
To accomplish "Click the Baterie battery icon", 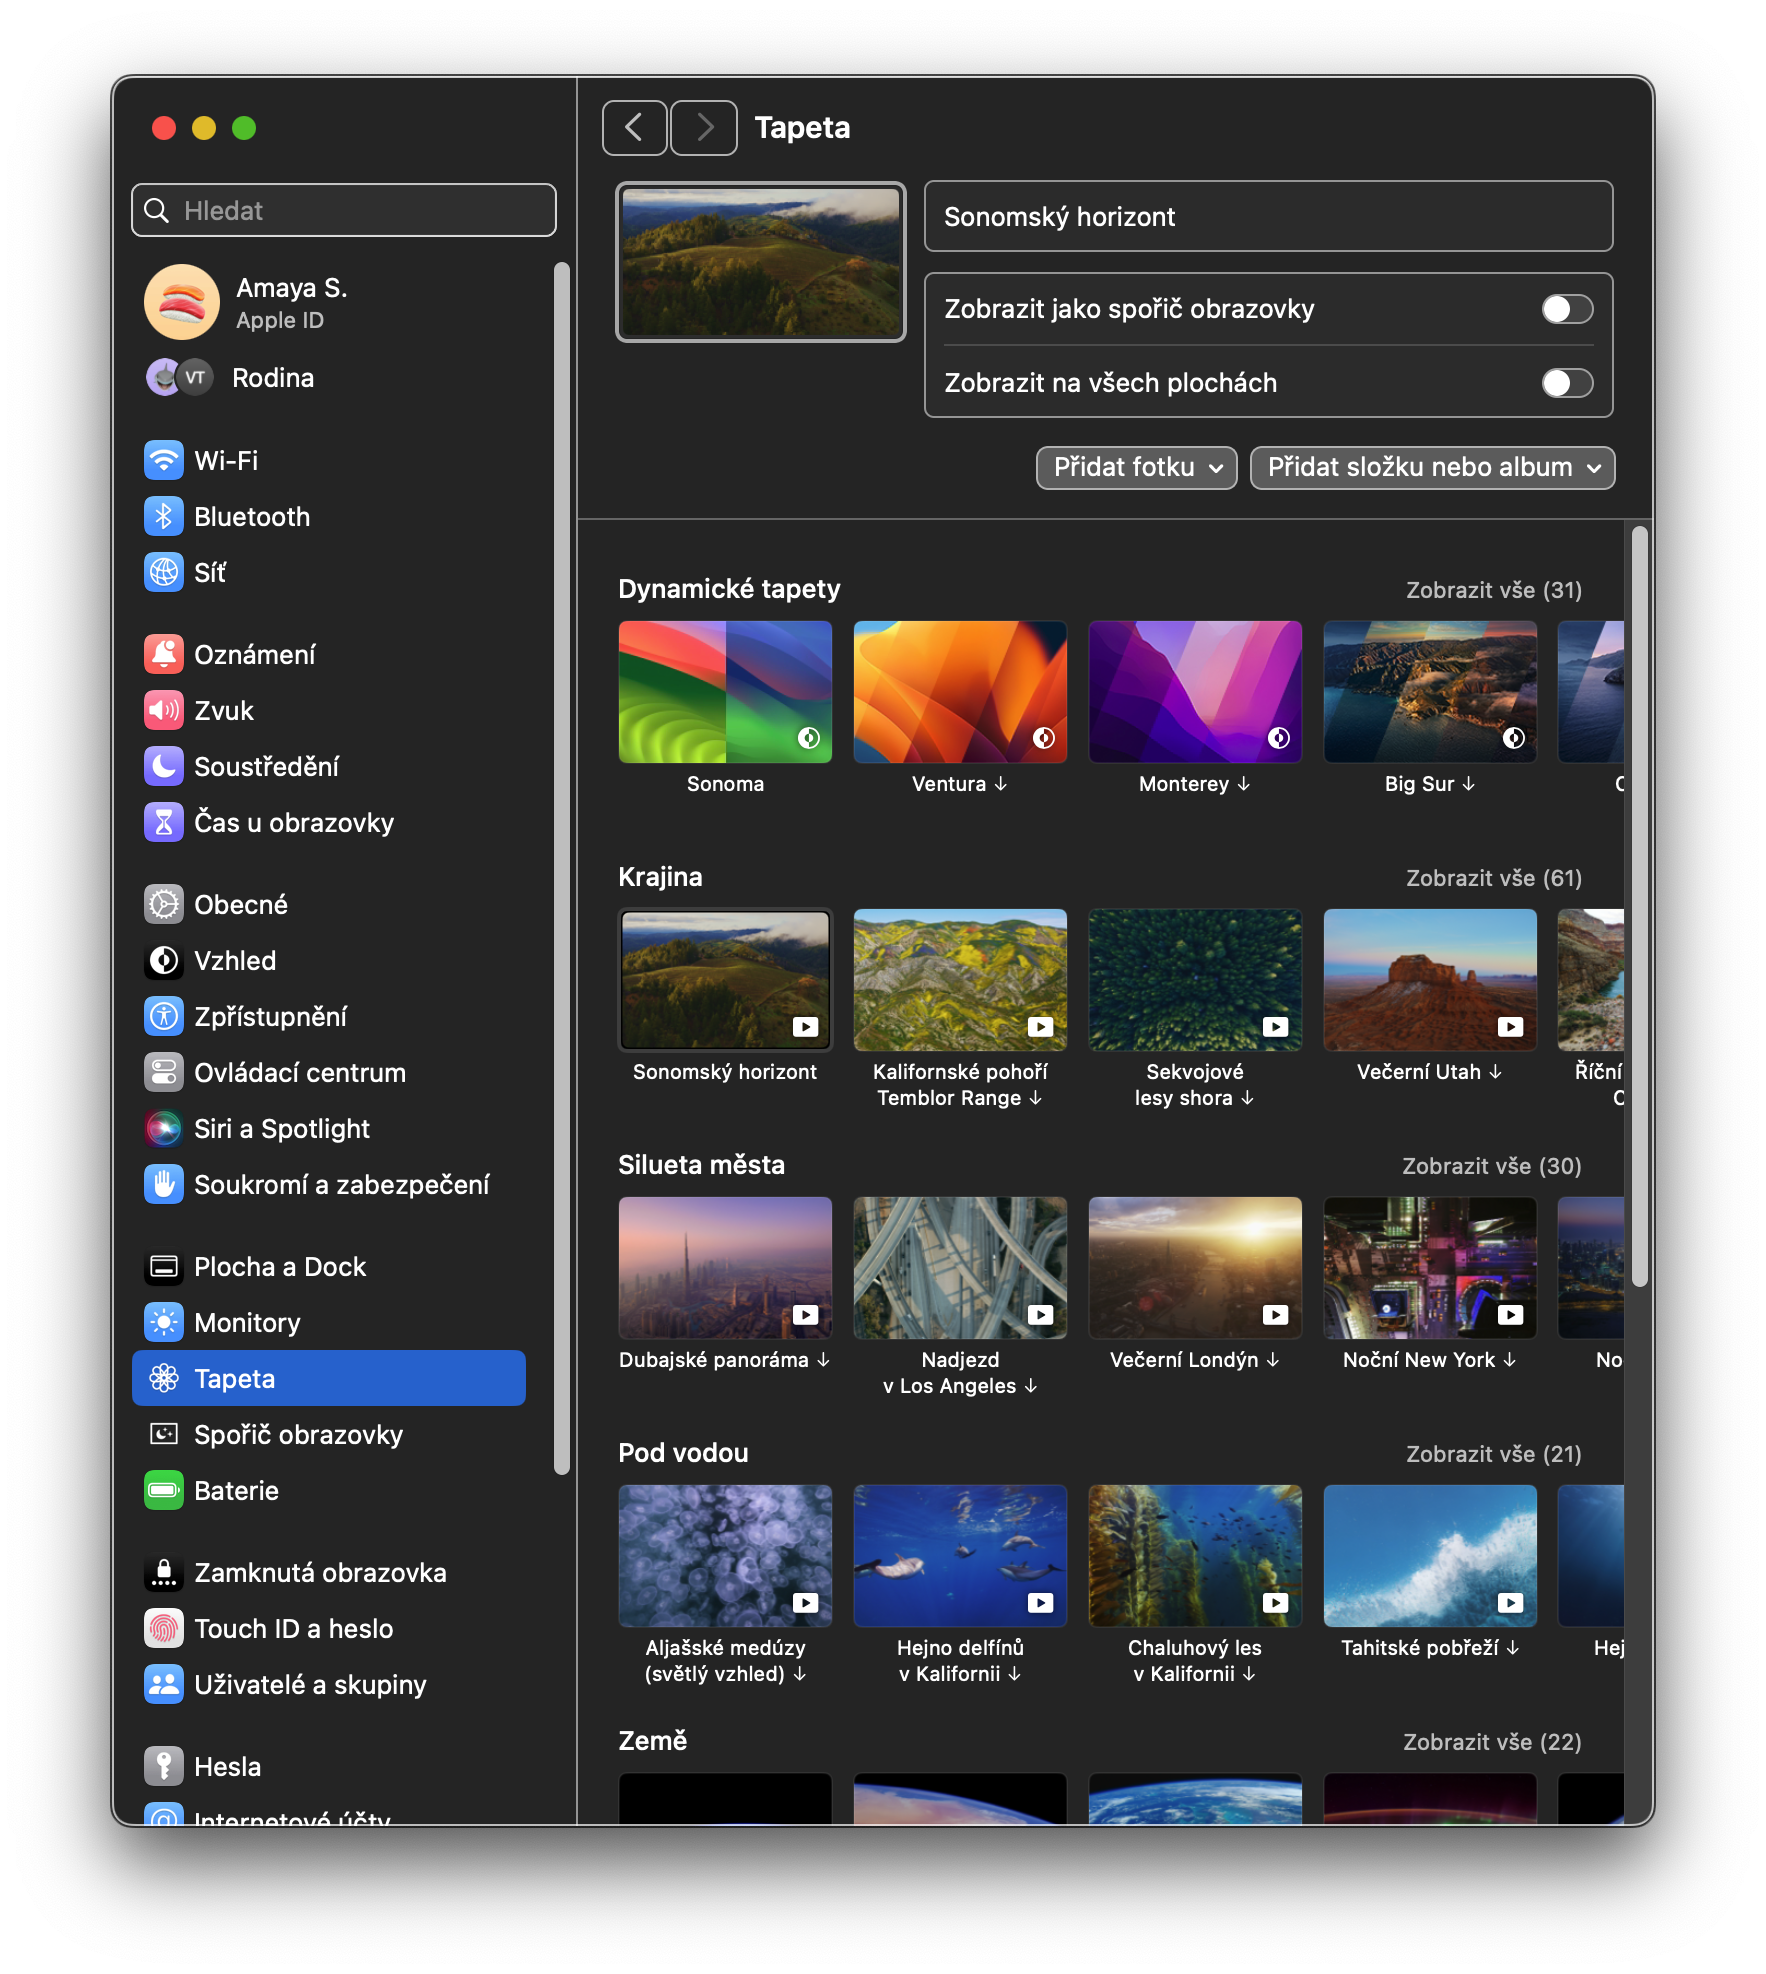I will point(164,1491).
